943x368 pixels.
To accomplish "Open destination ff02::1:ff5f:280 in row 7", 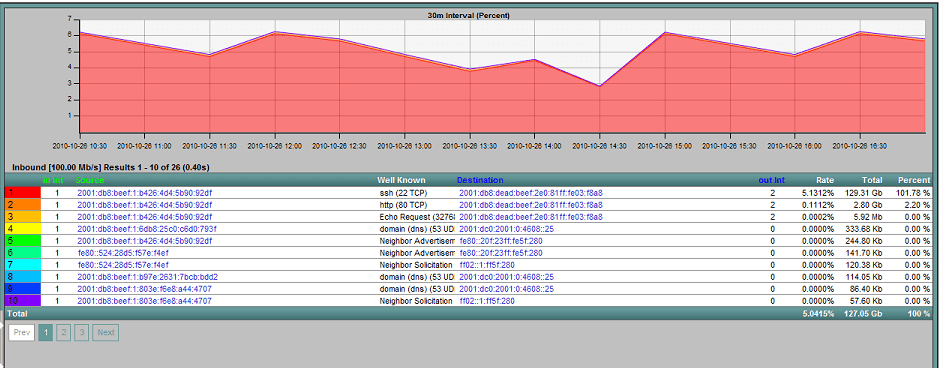I will (487, 265).
